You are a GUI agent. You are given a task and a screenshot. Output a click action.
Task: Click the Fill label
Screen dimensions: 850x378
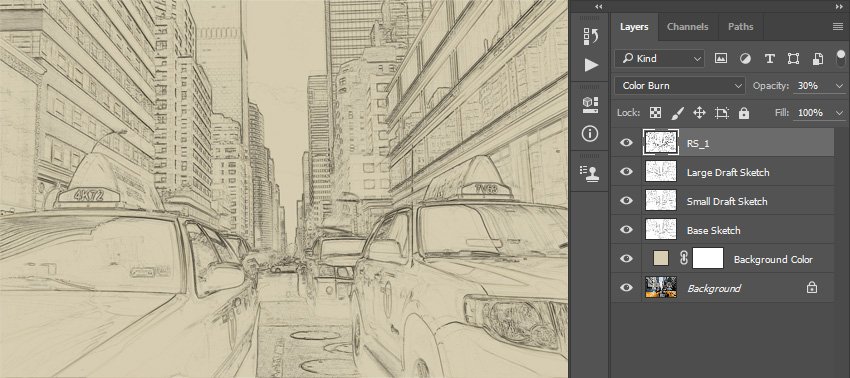pos(782,113)
